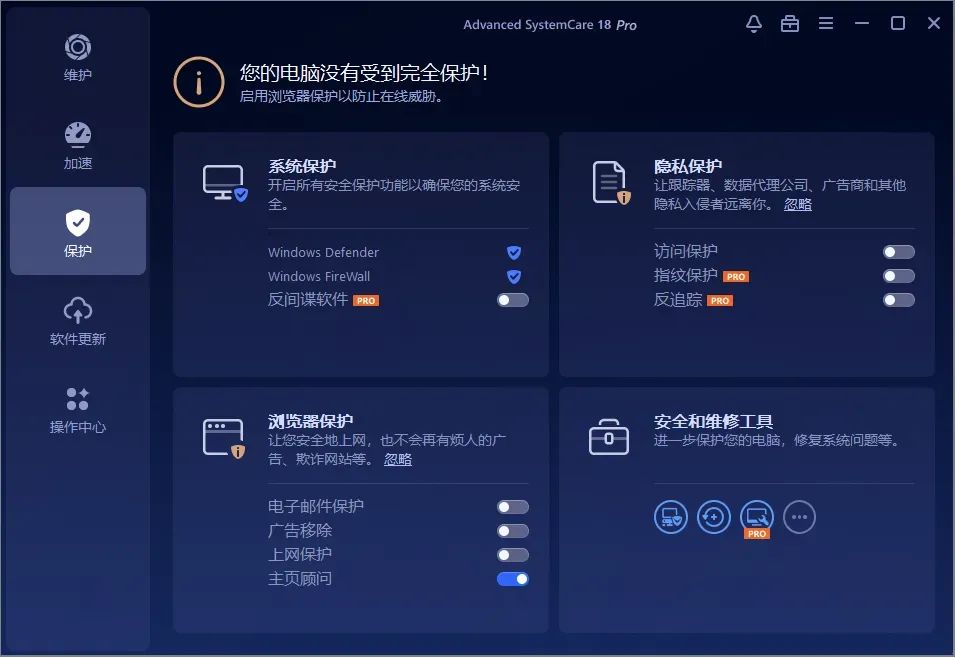Turn on 上网保护 surfing protection toggle

point(513,555)
